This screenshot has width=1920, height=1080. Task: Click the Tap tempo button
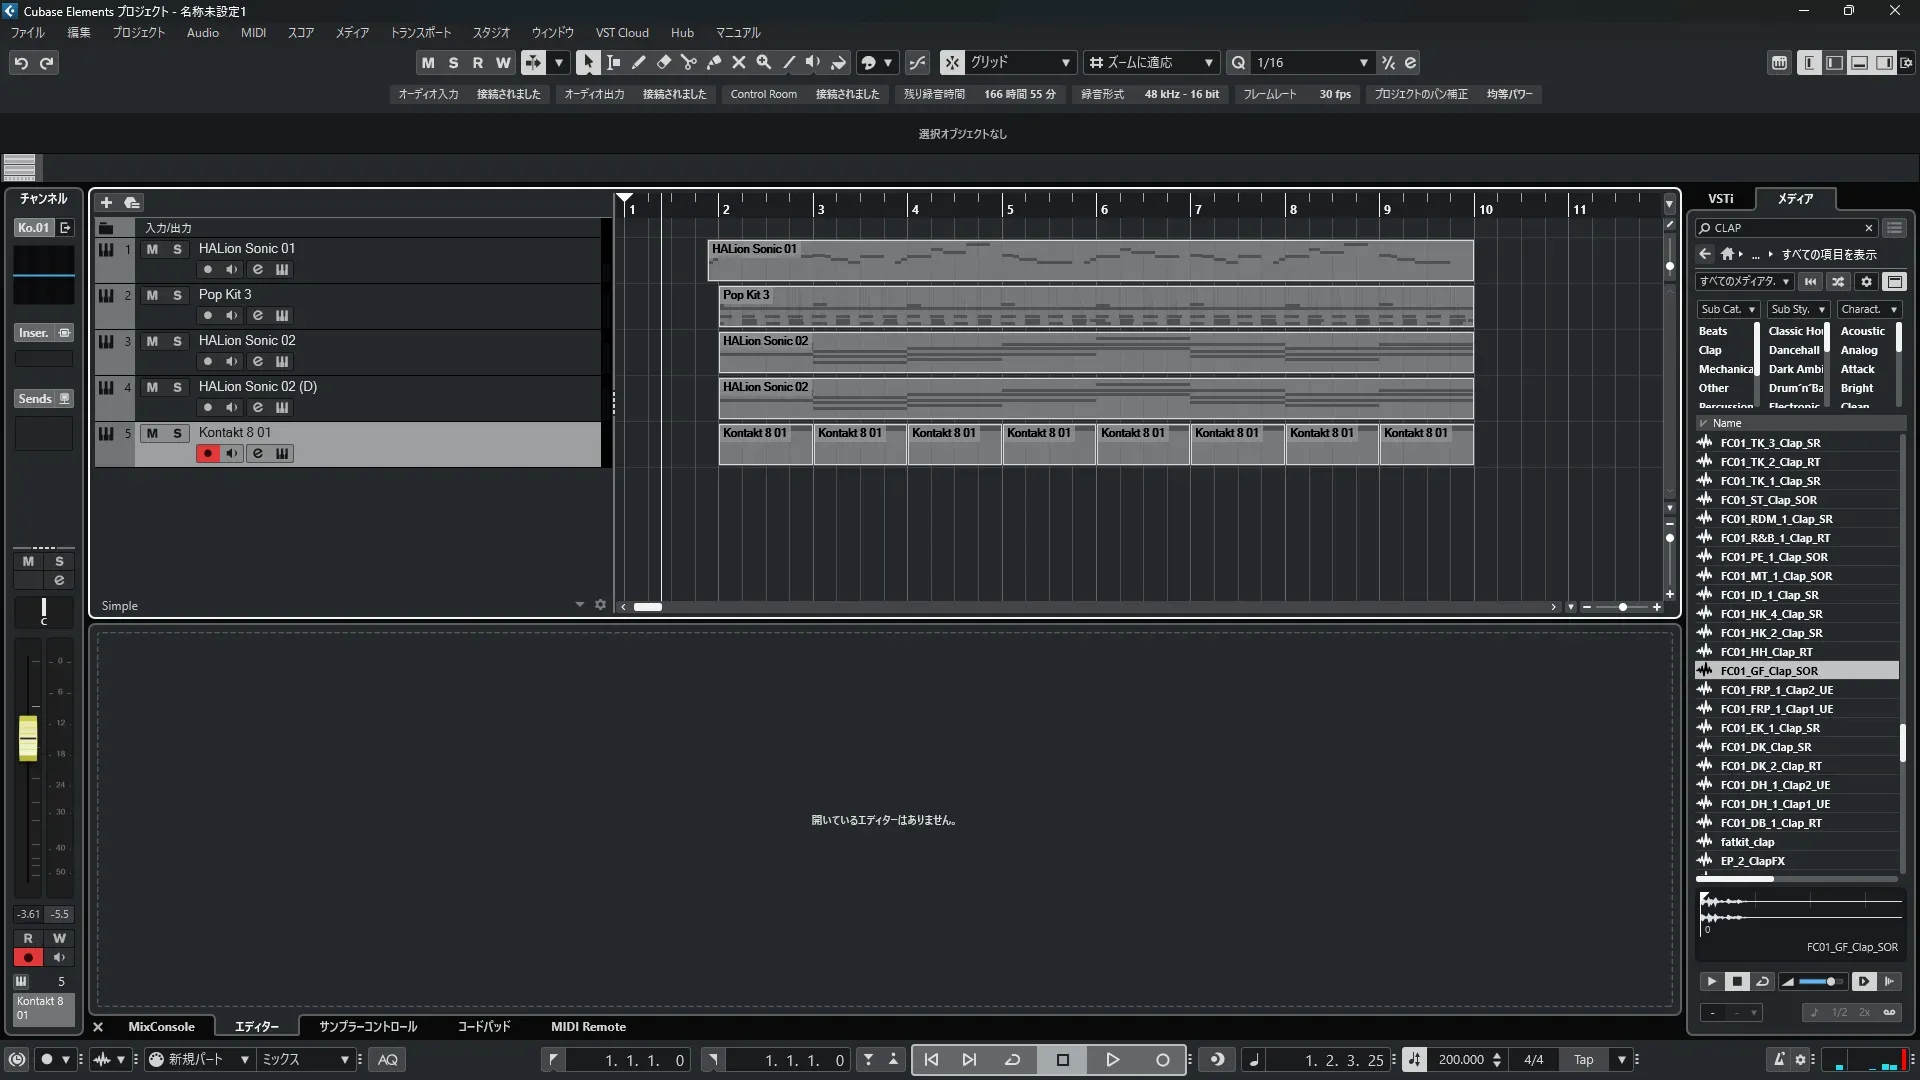tap(1583, 1059)
